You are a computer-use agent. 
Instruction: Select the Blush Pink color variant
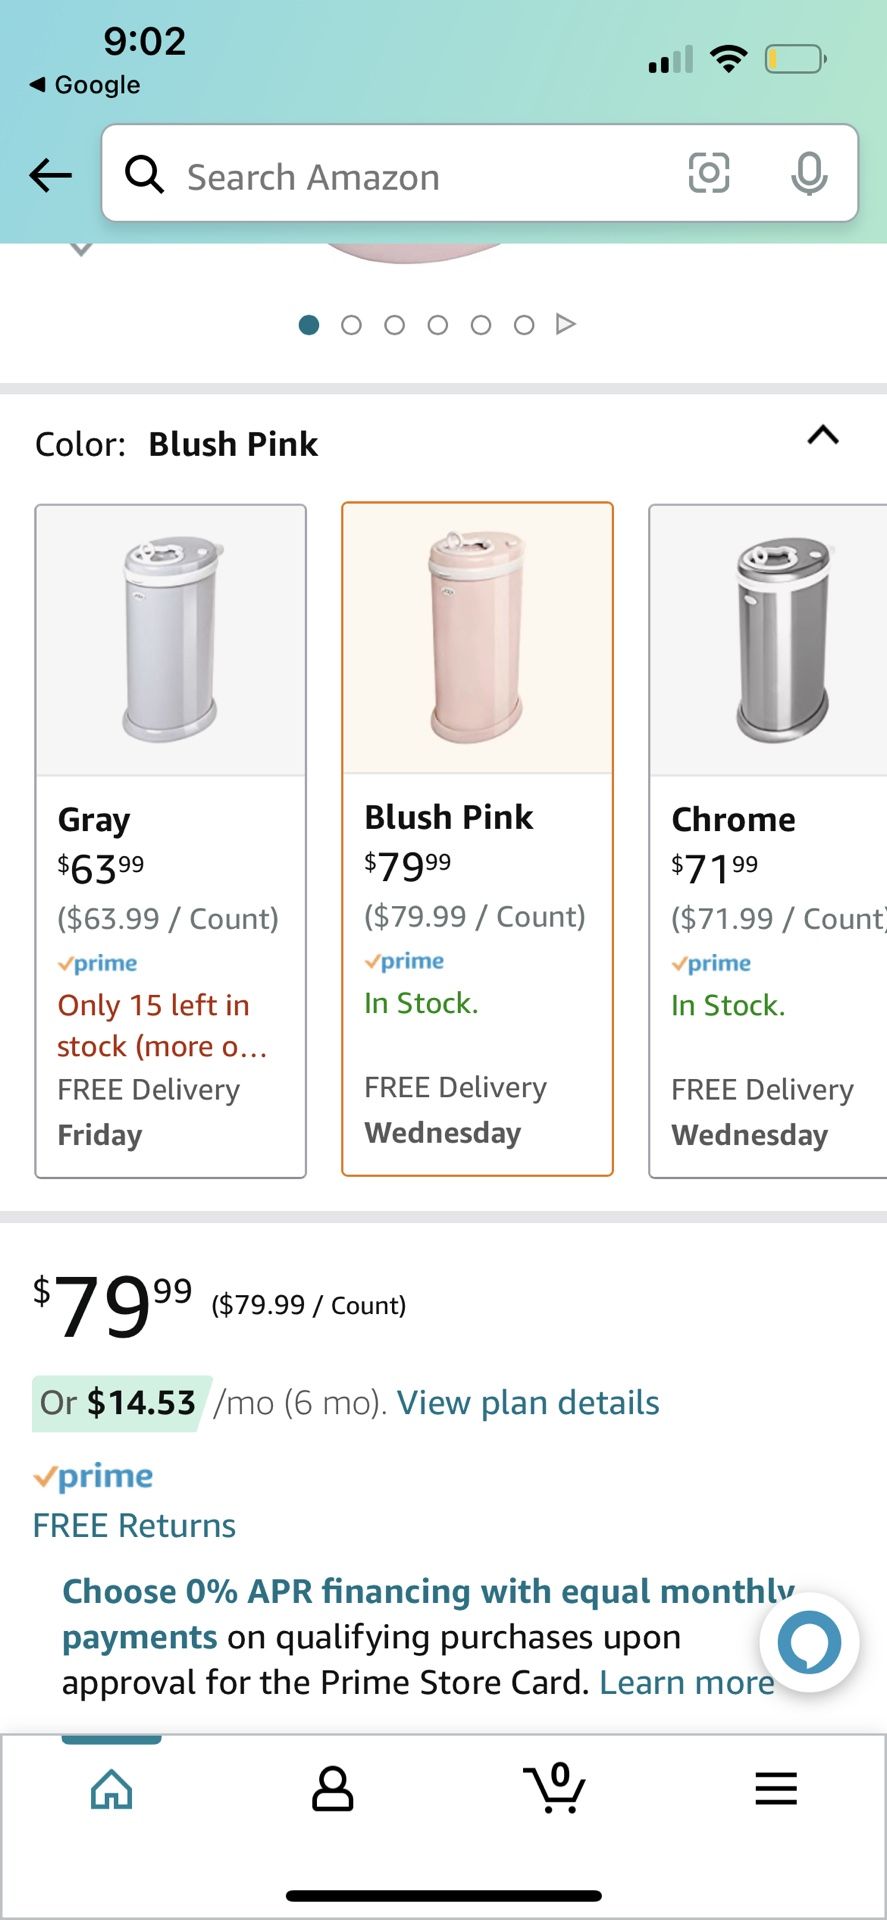477,840
